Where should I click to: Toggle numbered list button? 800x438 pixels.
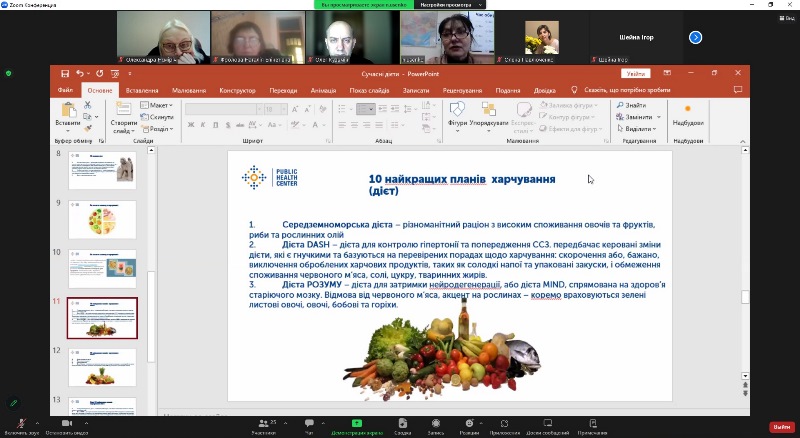tap(365, 109)
